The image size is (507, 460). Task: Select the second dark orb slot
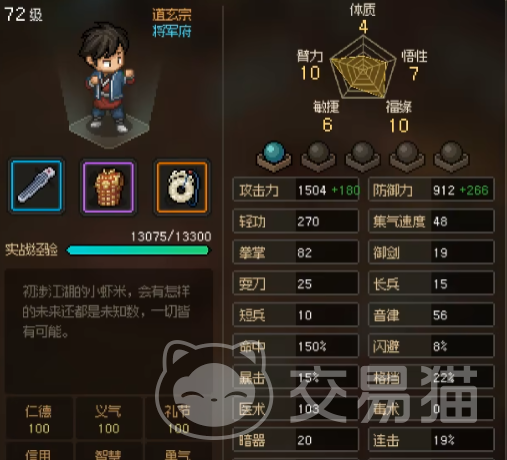[x=318, y=156]
